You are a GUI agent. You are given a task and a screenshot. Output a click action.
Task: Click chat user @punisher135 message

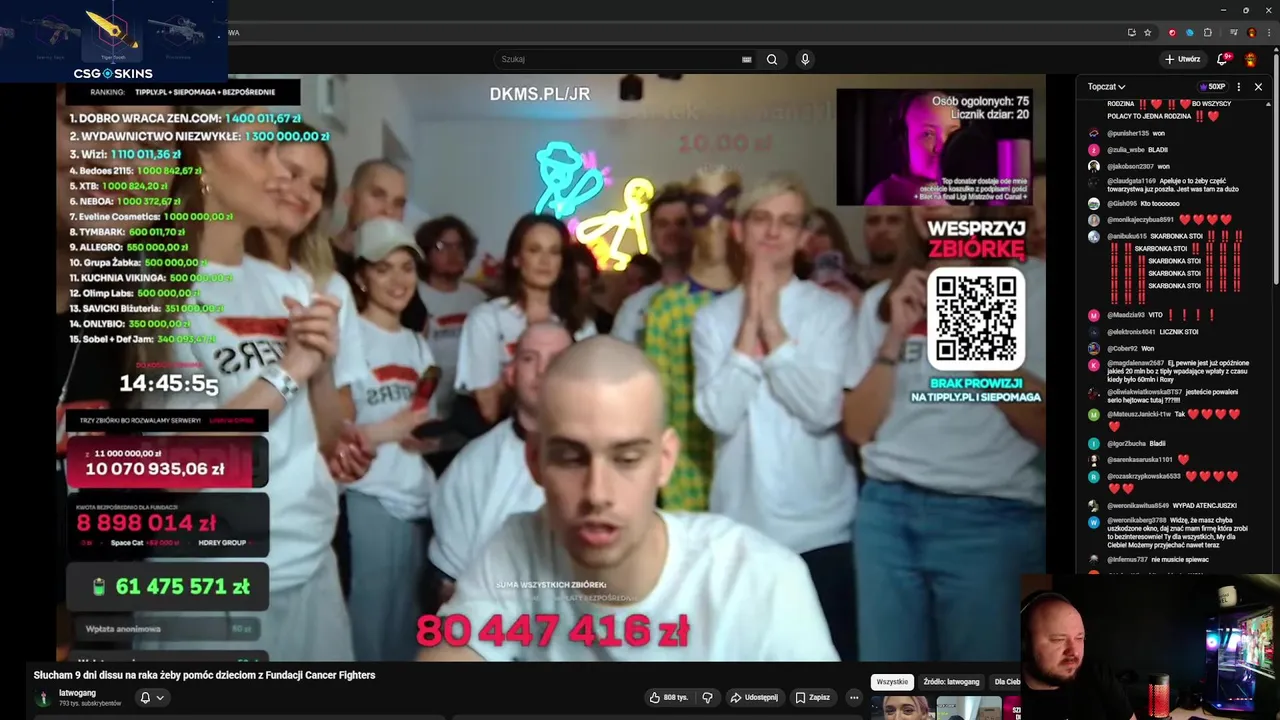(x=1135, y=133)
